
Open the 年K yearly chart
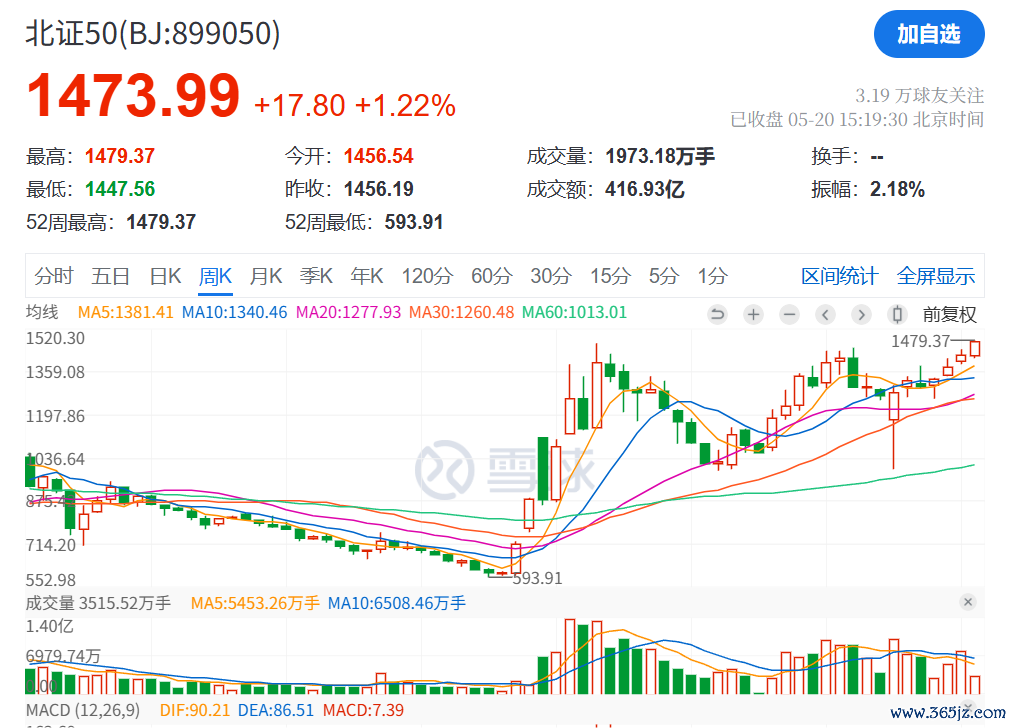pyautogui.click(x=367, y=277)
